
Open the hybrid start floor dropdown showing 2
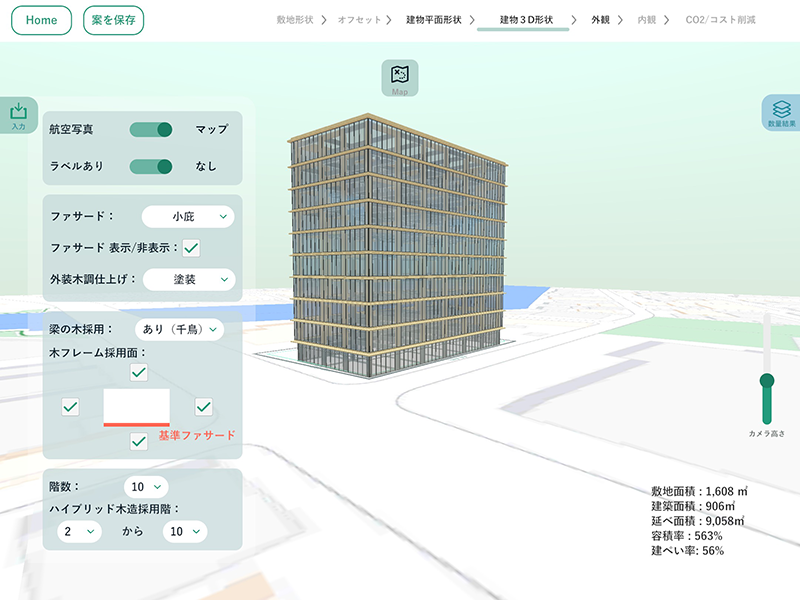[x=79, y=532]
